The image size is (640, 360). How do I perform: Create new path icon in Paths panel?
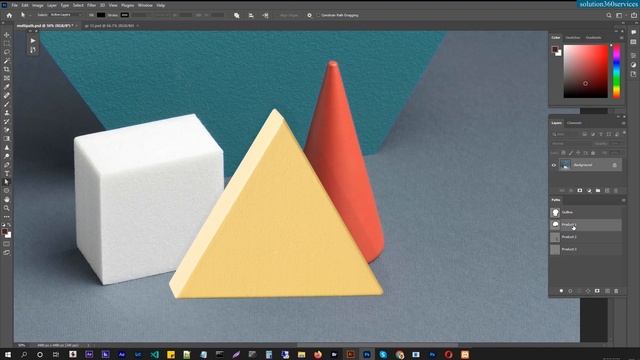coord(607,291)
